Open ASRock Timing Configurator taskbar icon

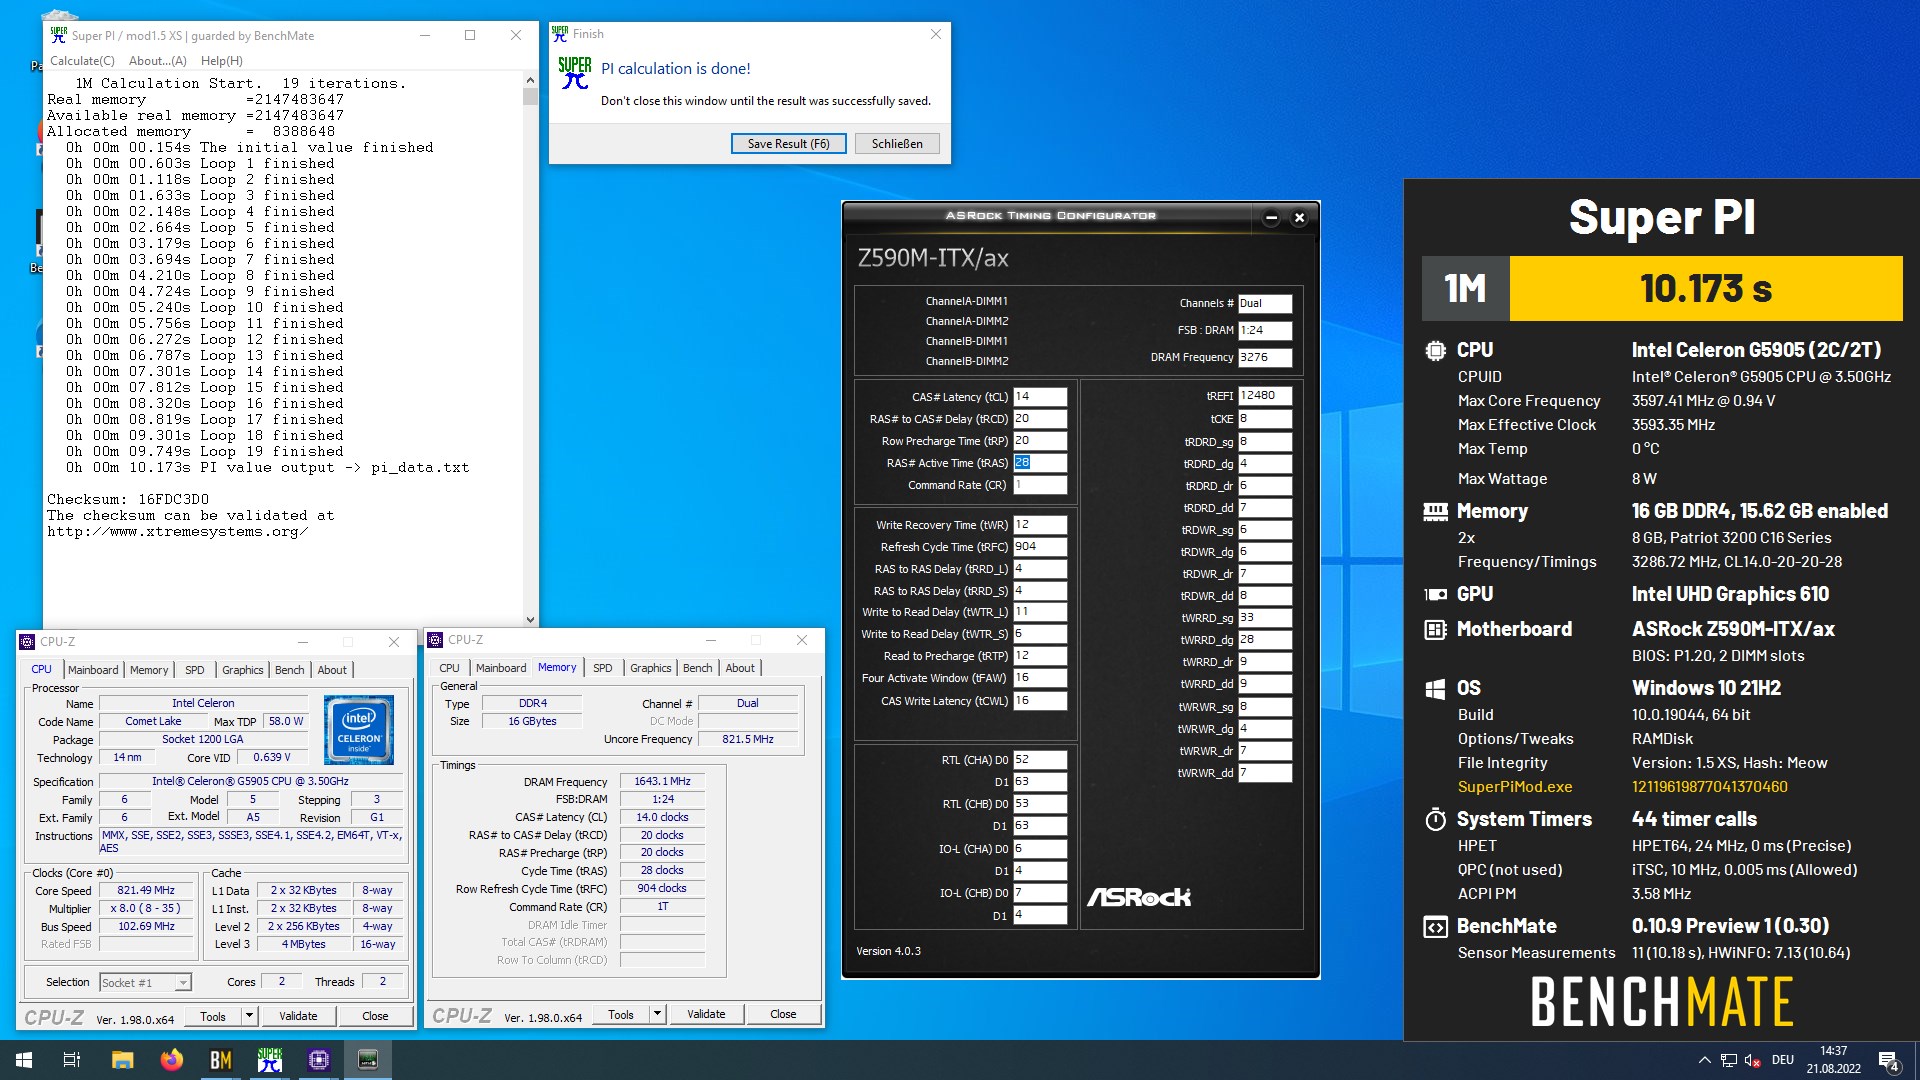point(368,1060)
